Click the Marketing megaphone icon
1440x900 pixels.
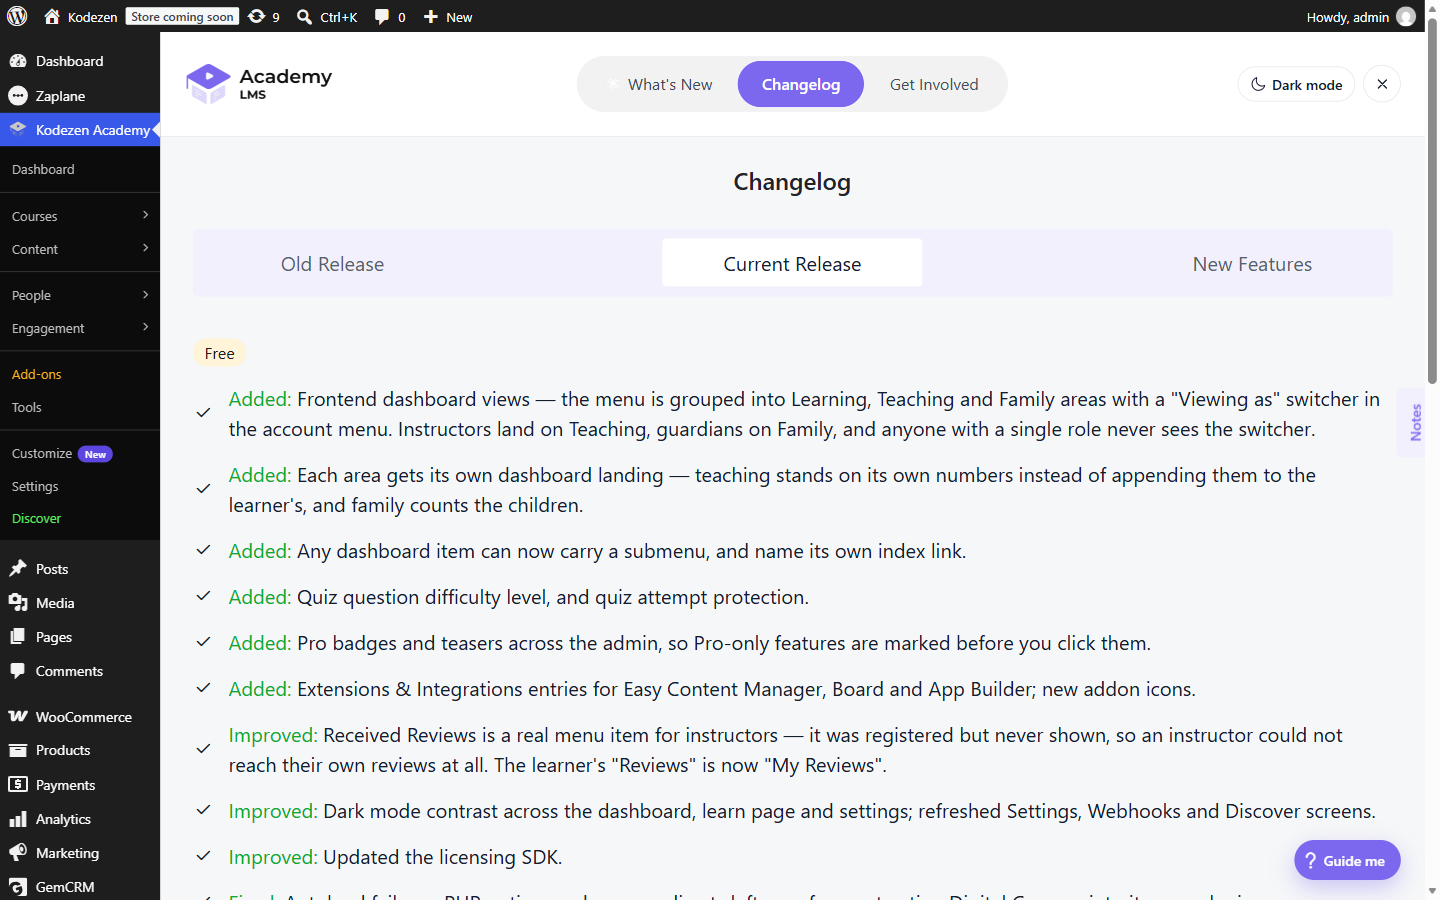point(18,853)
